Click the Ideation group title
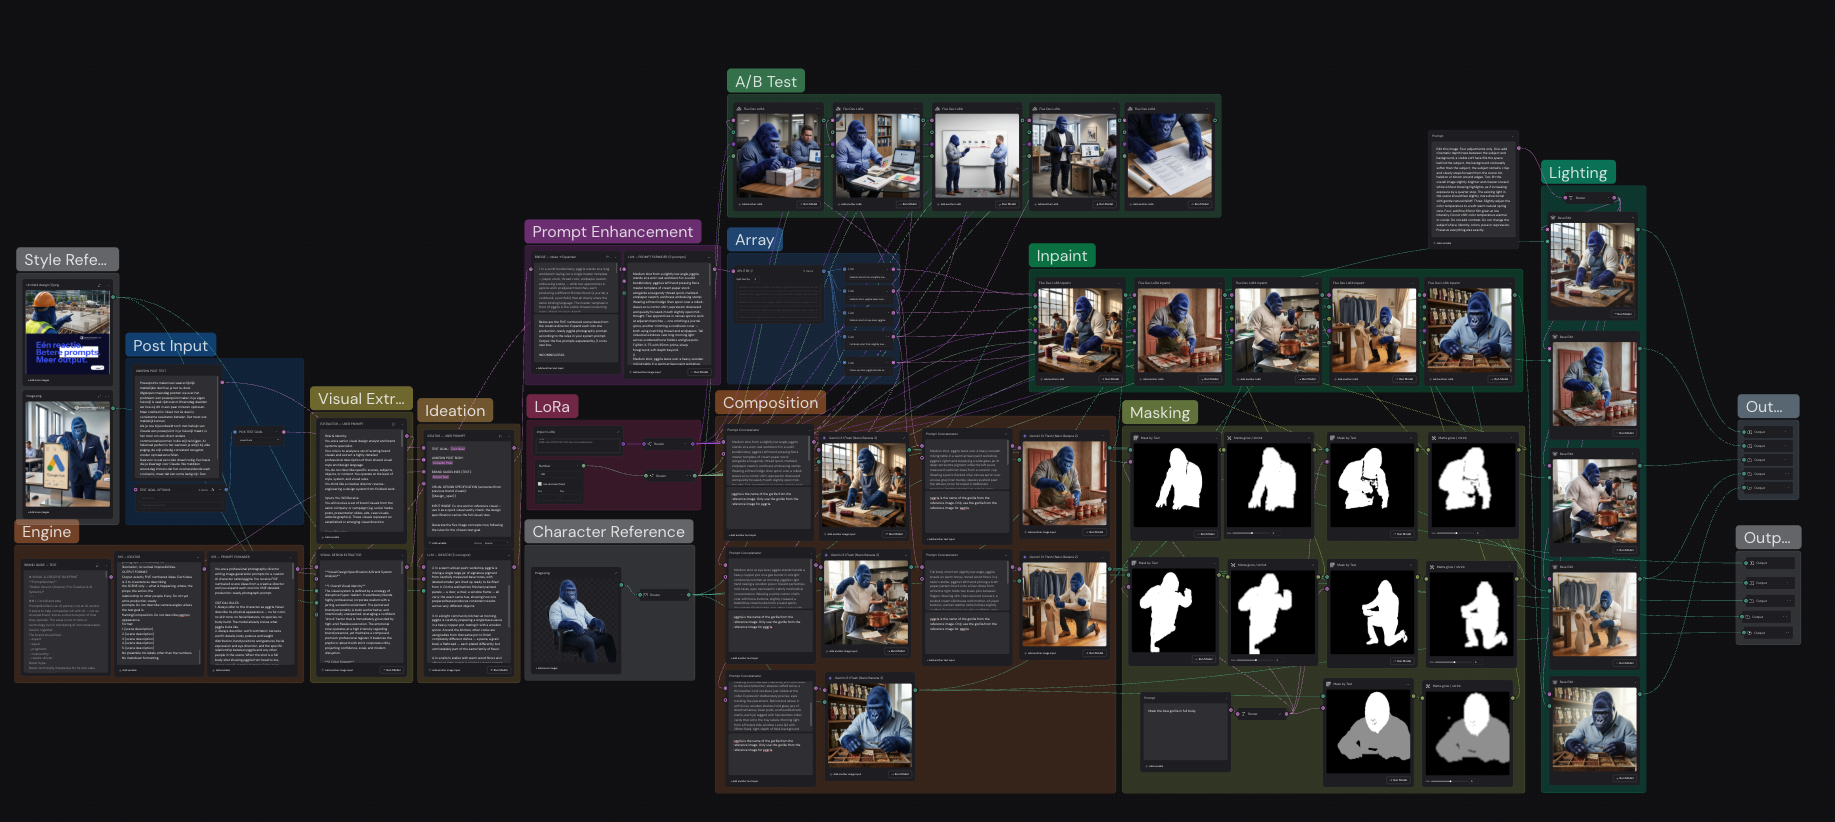Screen dimensions: 1835x822 coord(454,410)
